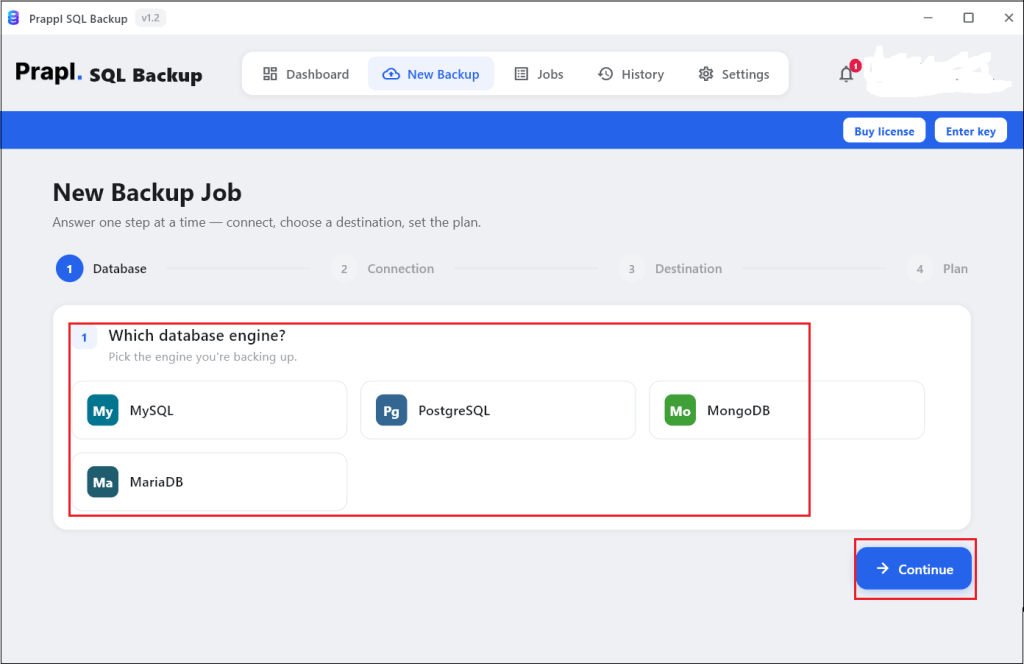
Task: Maximize the Prappl SQL Backup window
Action: pyautogui.click(x=968, y=18)
